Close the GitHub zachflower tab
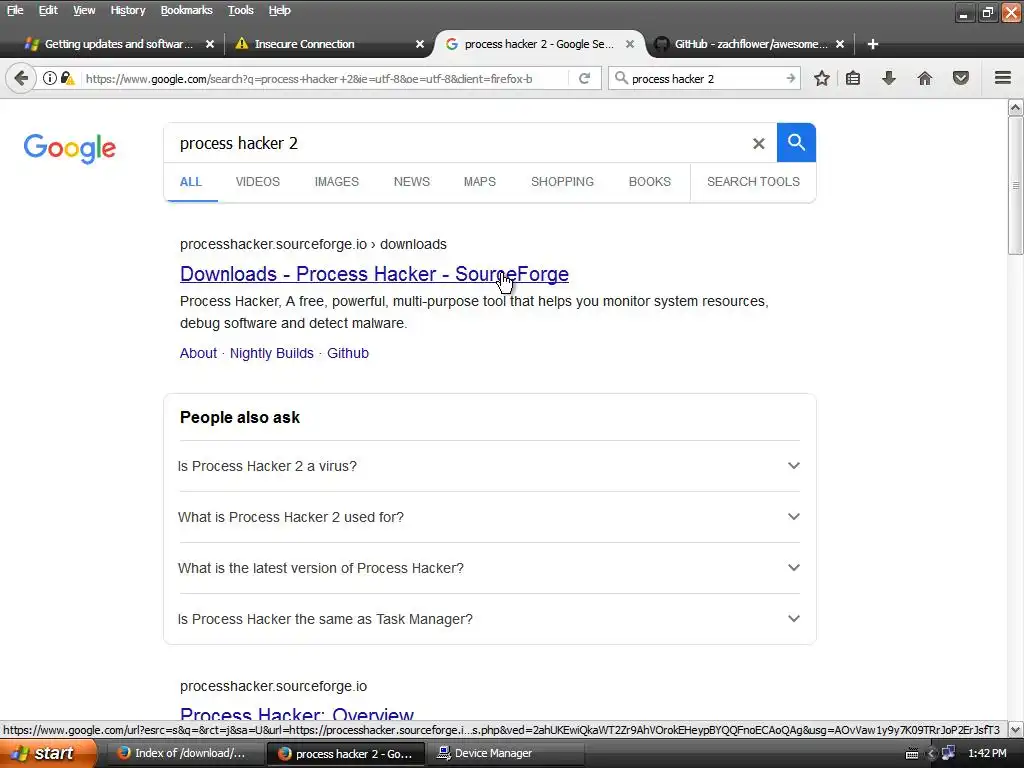The image size is (1024, 768). (x=840, y=44)
